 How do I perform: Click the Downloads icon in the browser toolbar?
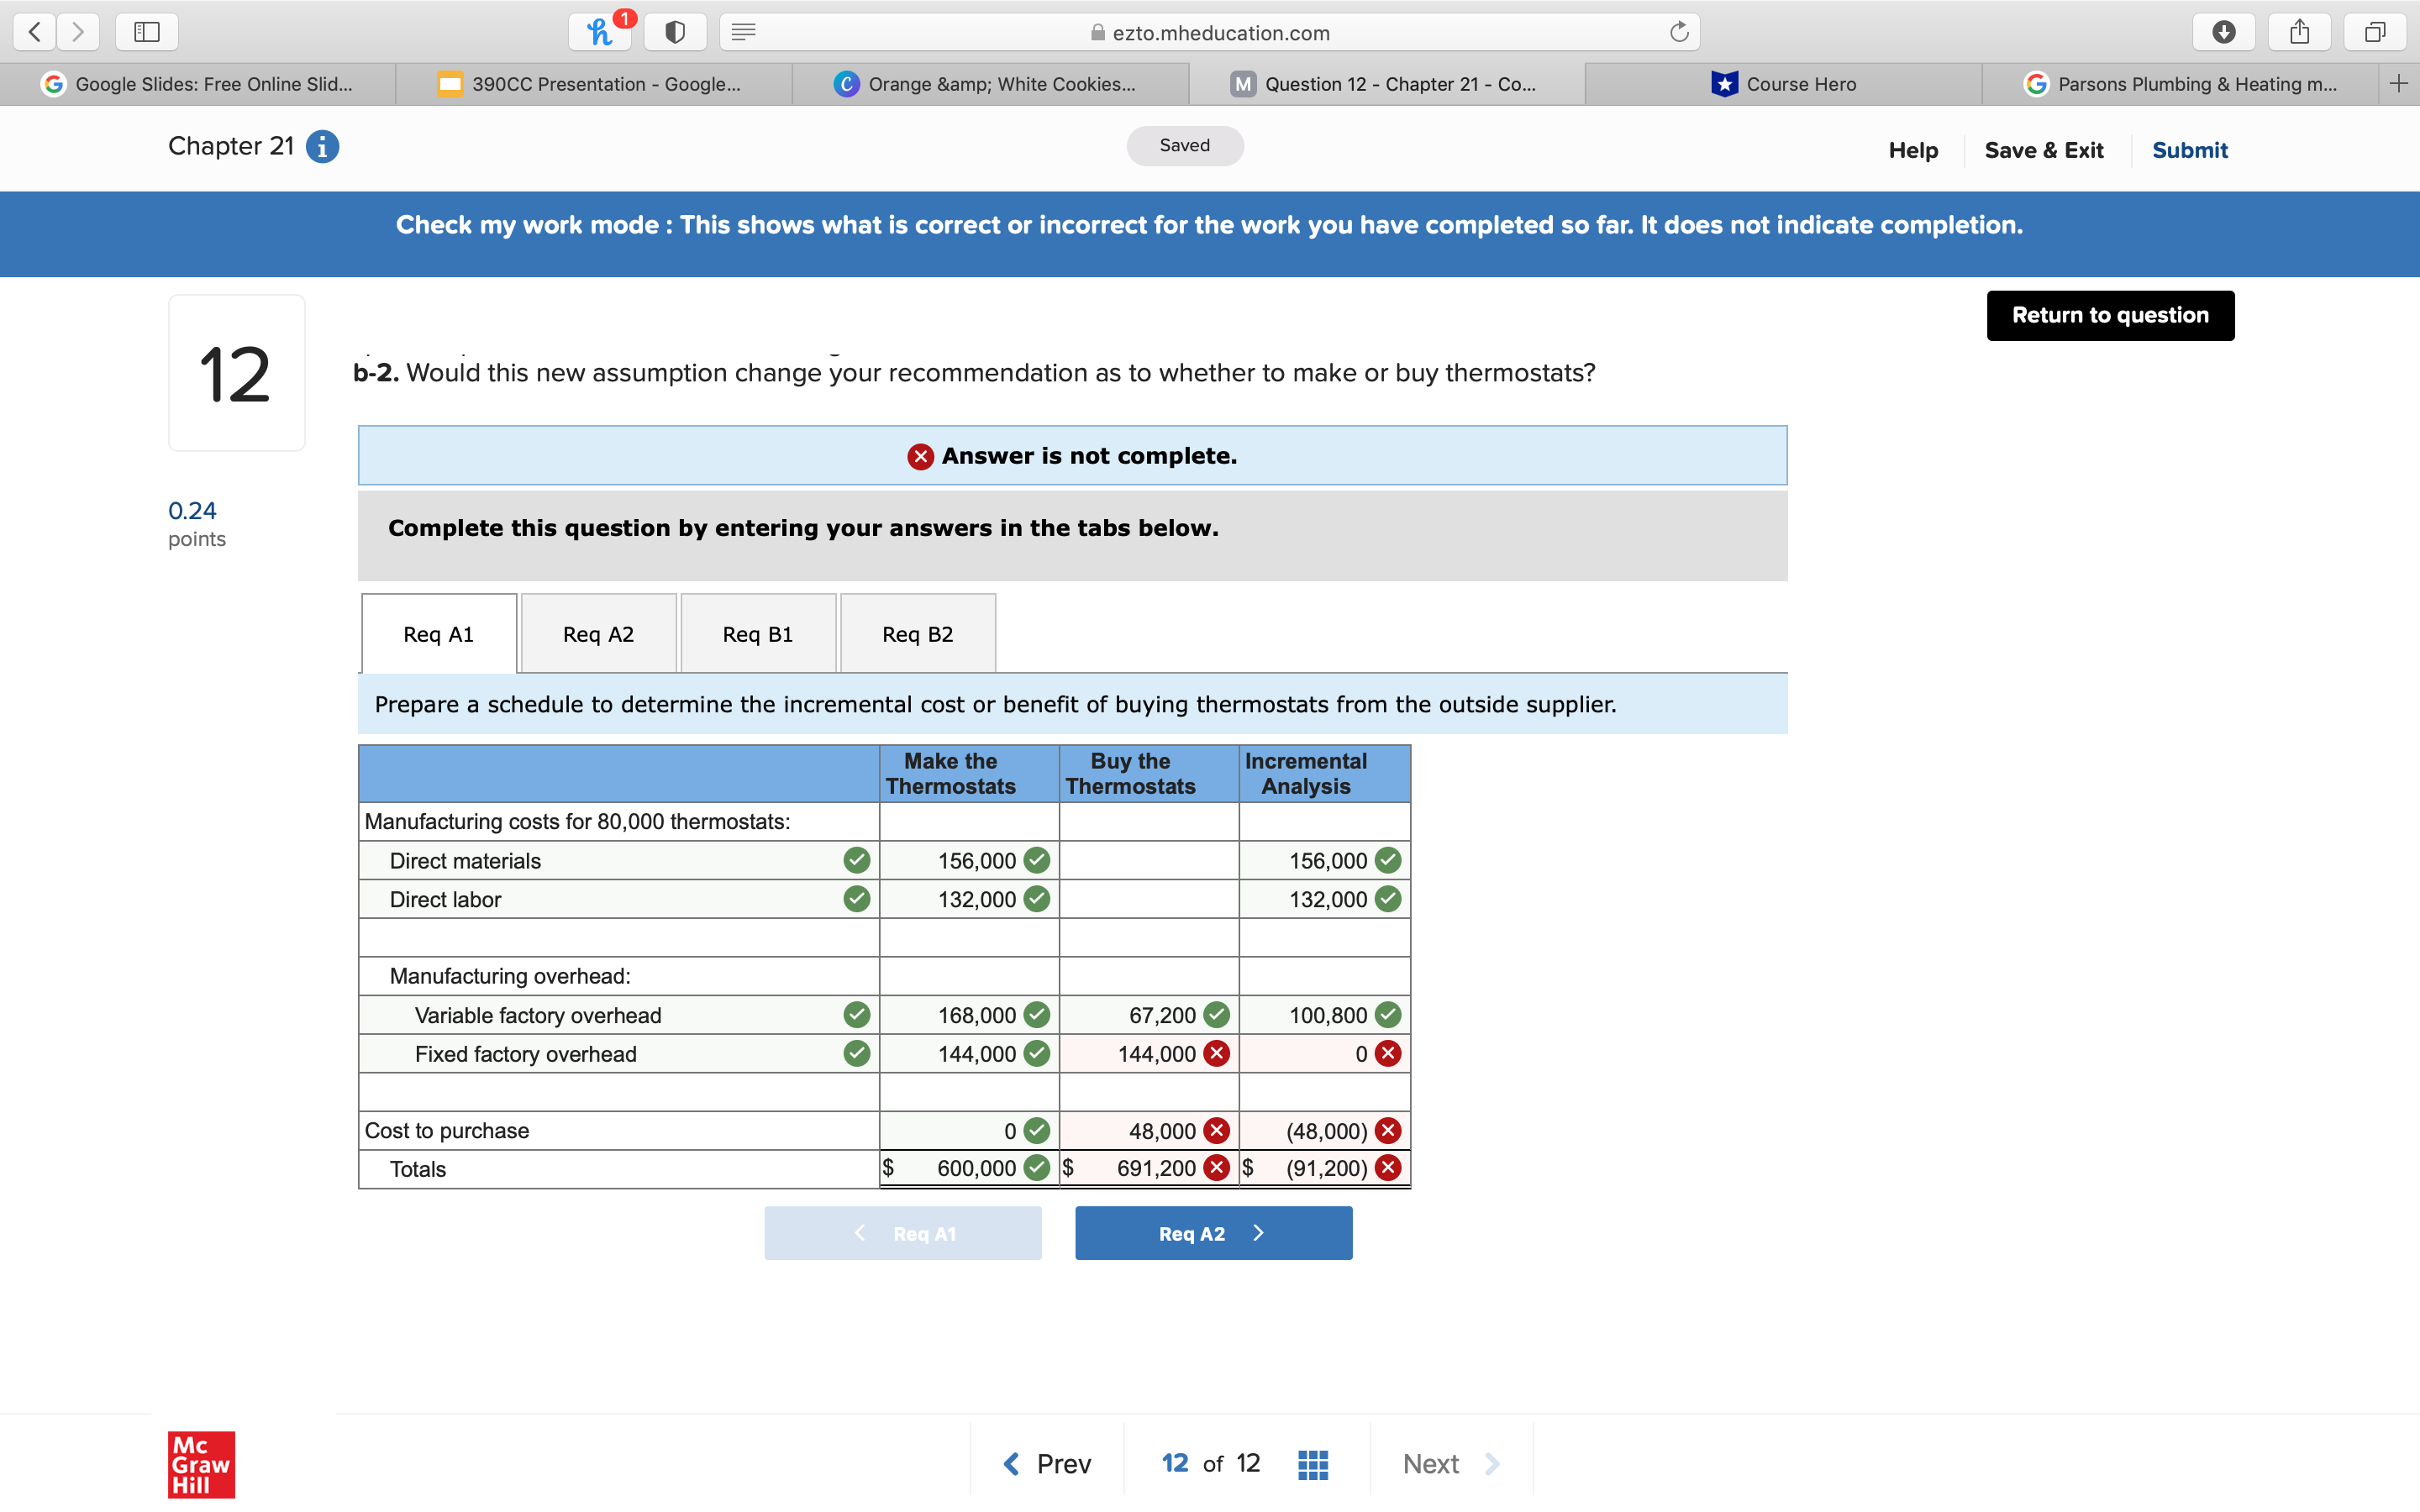click(2224, 31)
